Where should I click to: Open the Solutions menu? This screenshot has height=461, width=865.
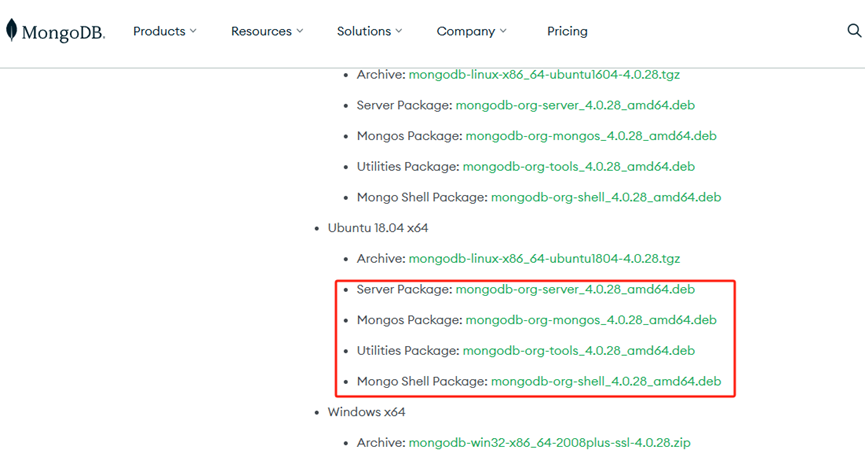(x=370, y=31)
